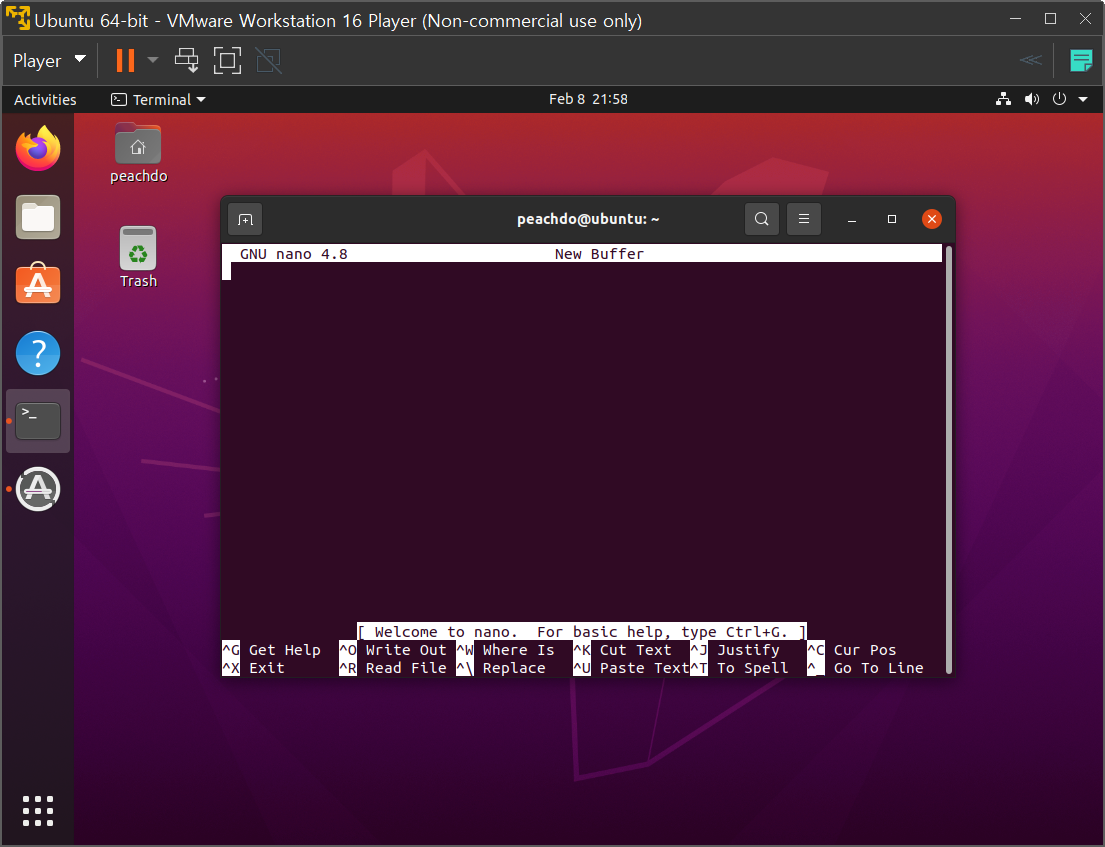Click the VMware collapse double-arrow icon

[1030, 60]
